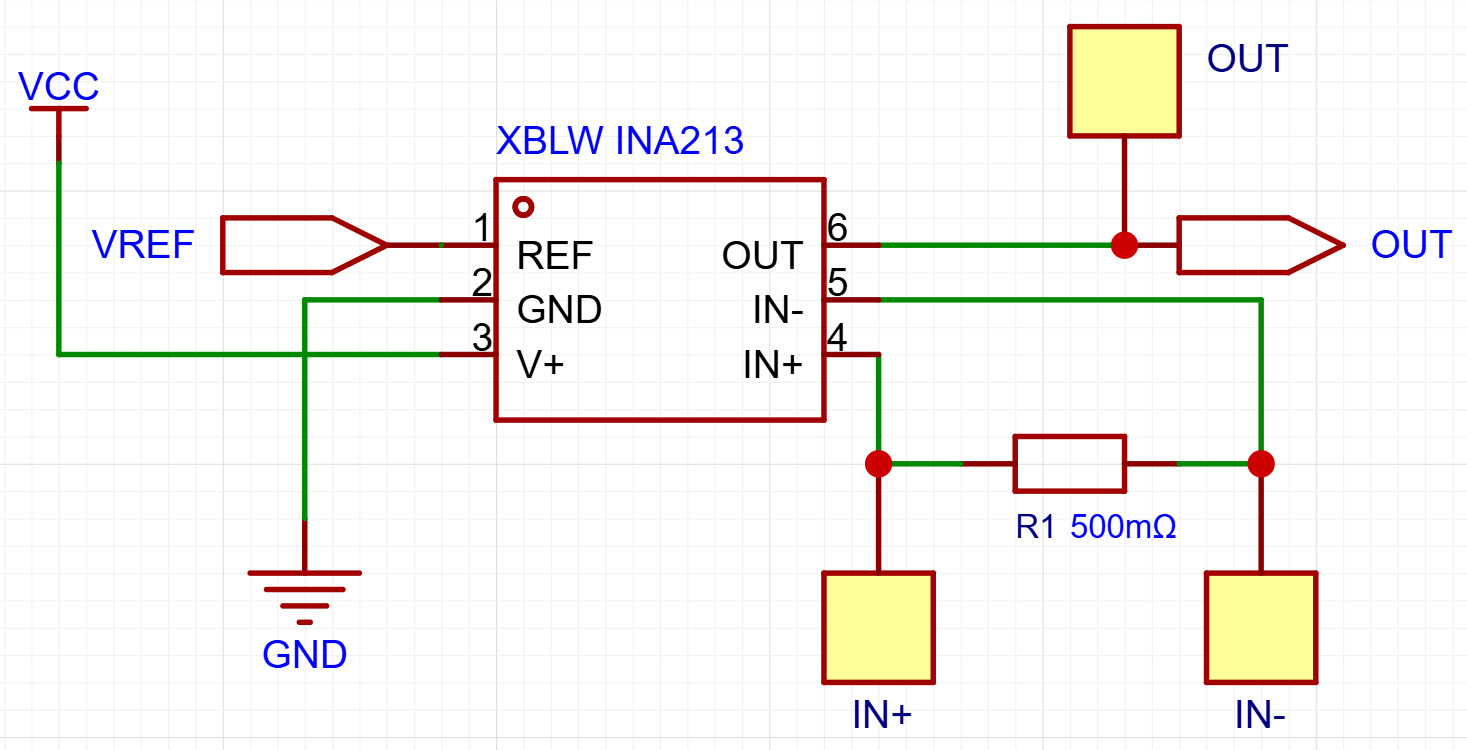
Task: Click the REF pin name inside the chip
Action: (555, 256)
